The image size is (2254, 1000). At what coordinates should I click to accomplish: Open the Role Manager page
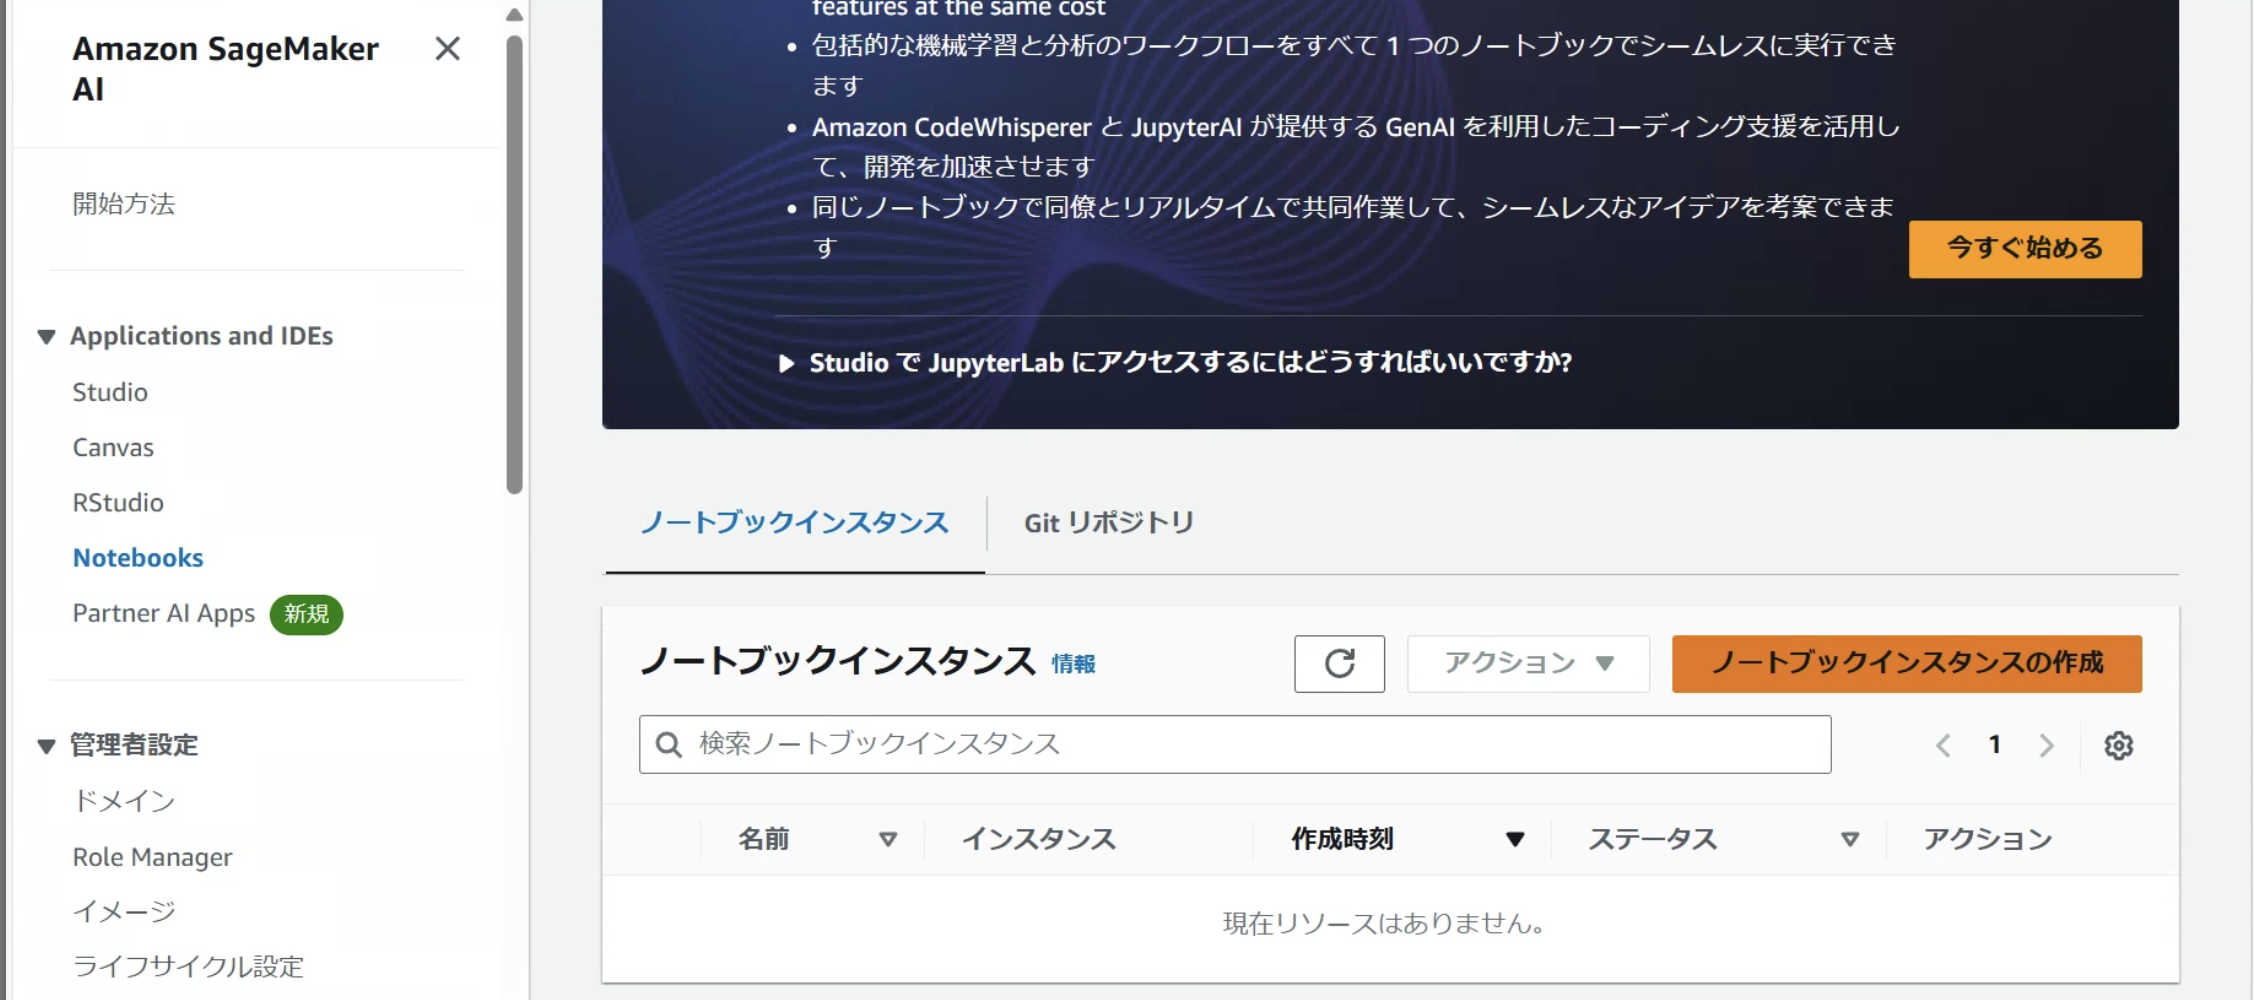coord(152,856)
